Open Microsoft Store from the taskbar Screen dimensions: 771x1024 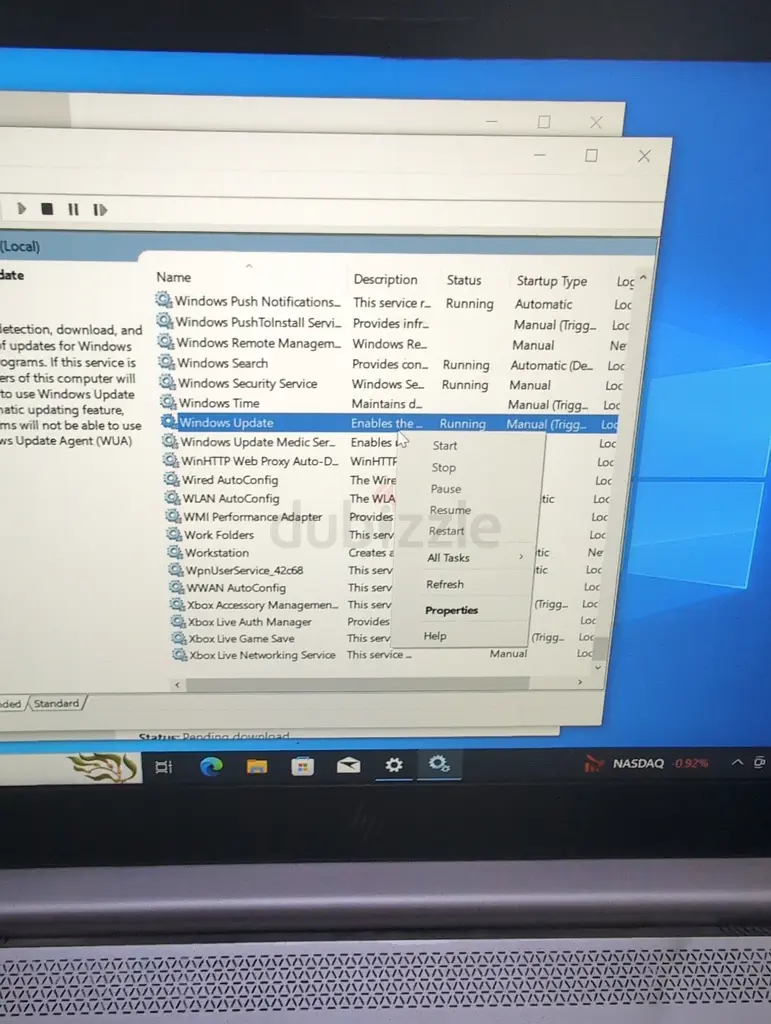(302, 766)
